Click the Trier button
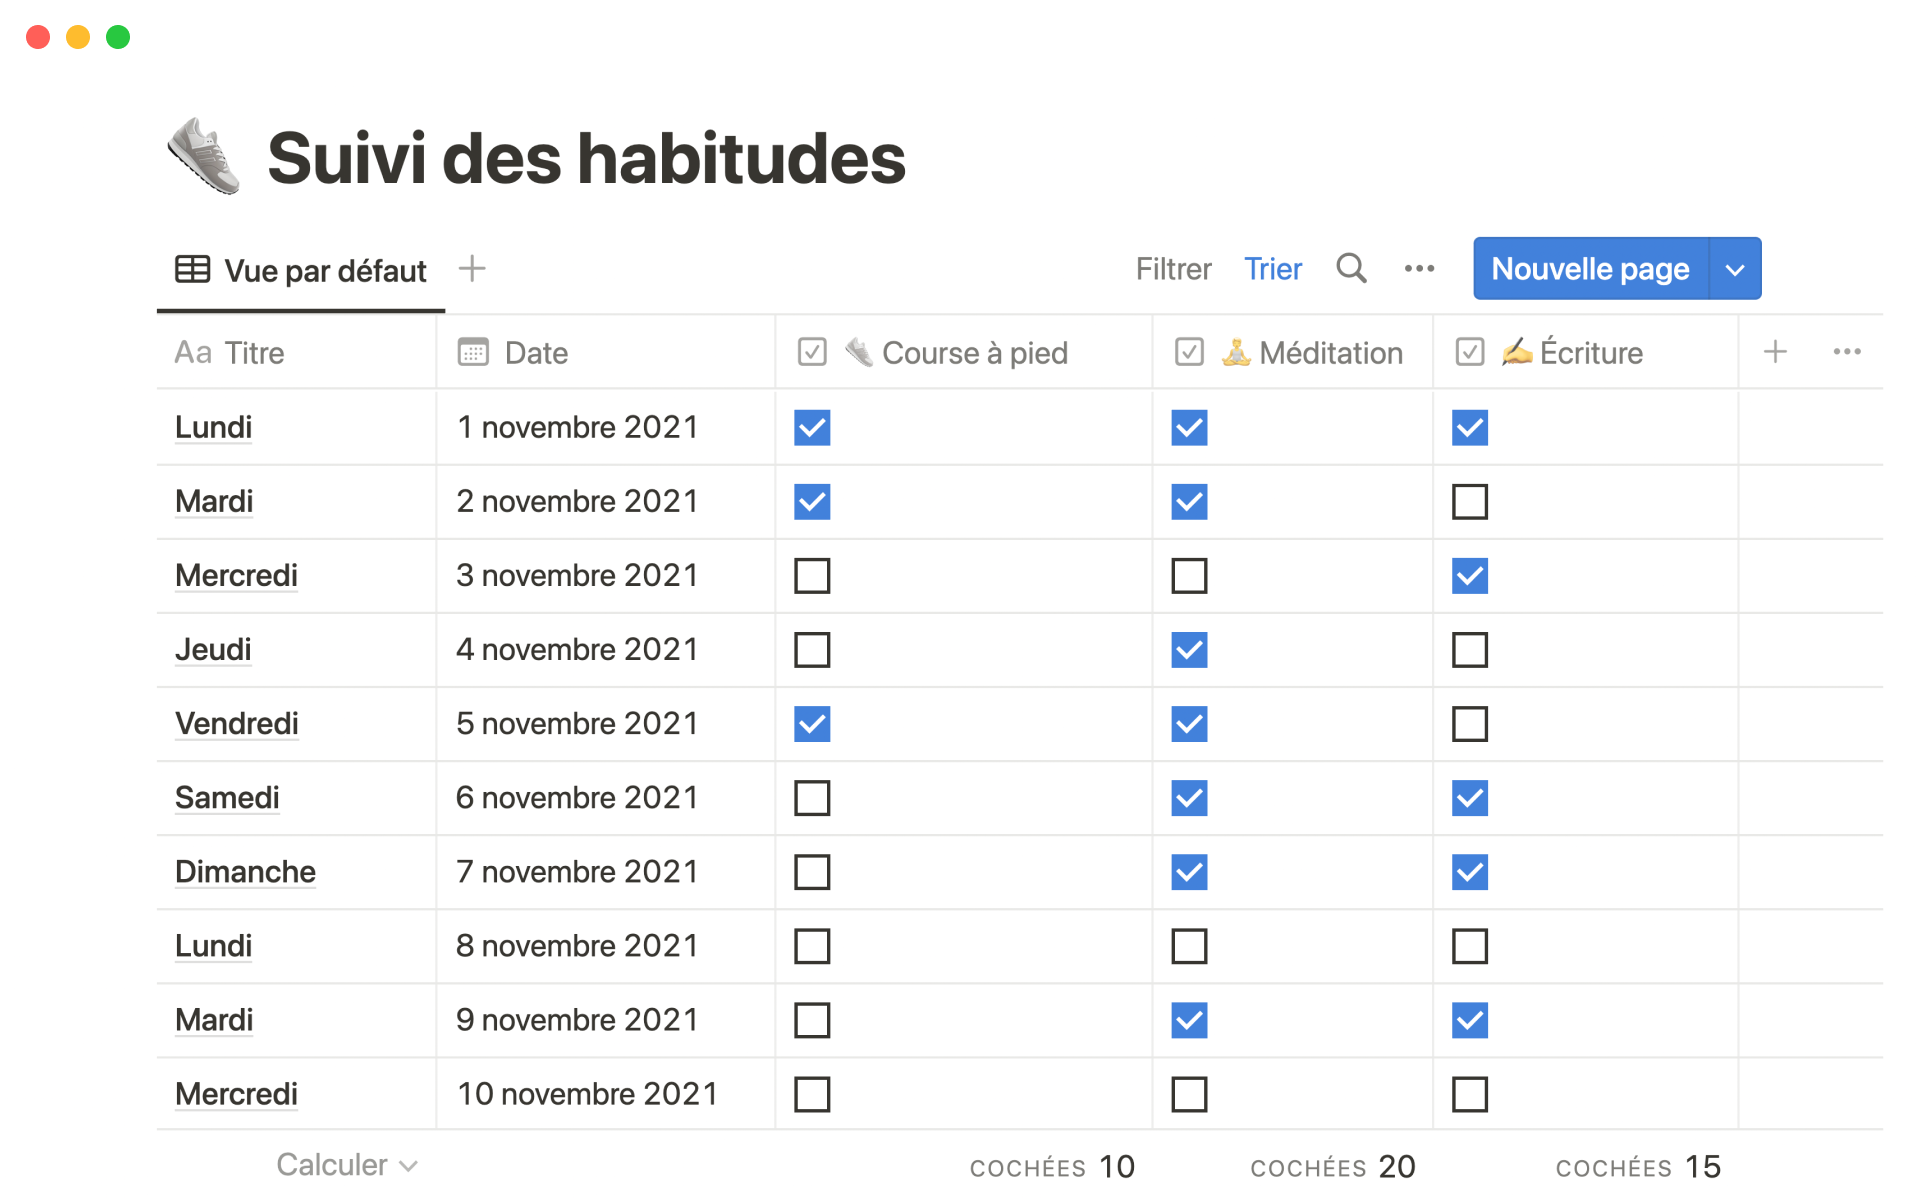This screenshot has width=1920, height=1200. pos(1272,269)
